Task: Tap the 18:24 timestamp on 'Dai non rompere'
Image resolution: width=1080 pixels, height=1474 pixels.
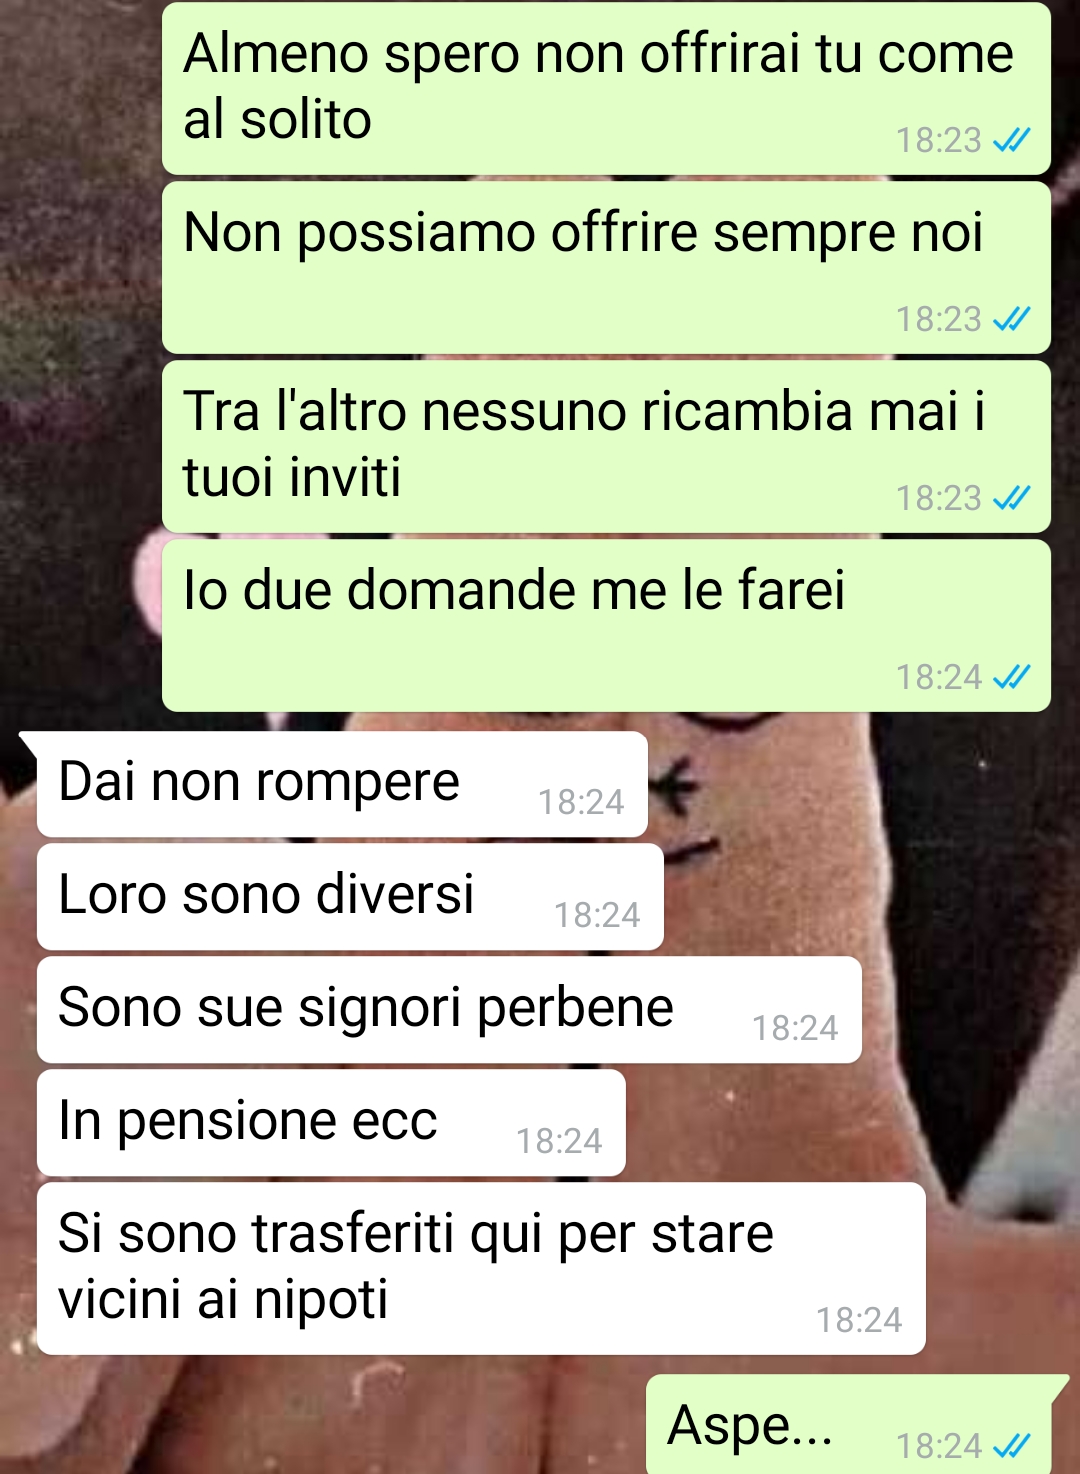Action: tap(581, 802)
